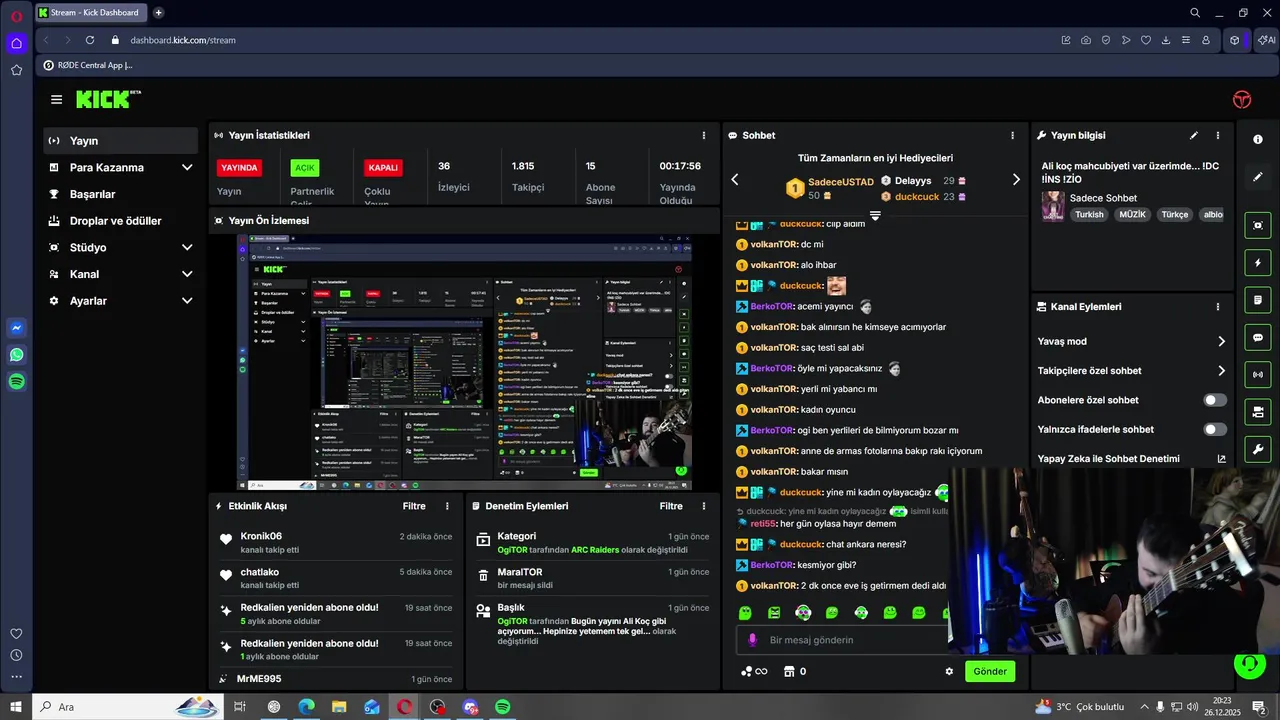Image resolution: width=1280 pixels, height=720 pixels.
Task: Click the chat bubble icon in right sidebar
Action: tap(1258, 337)
